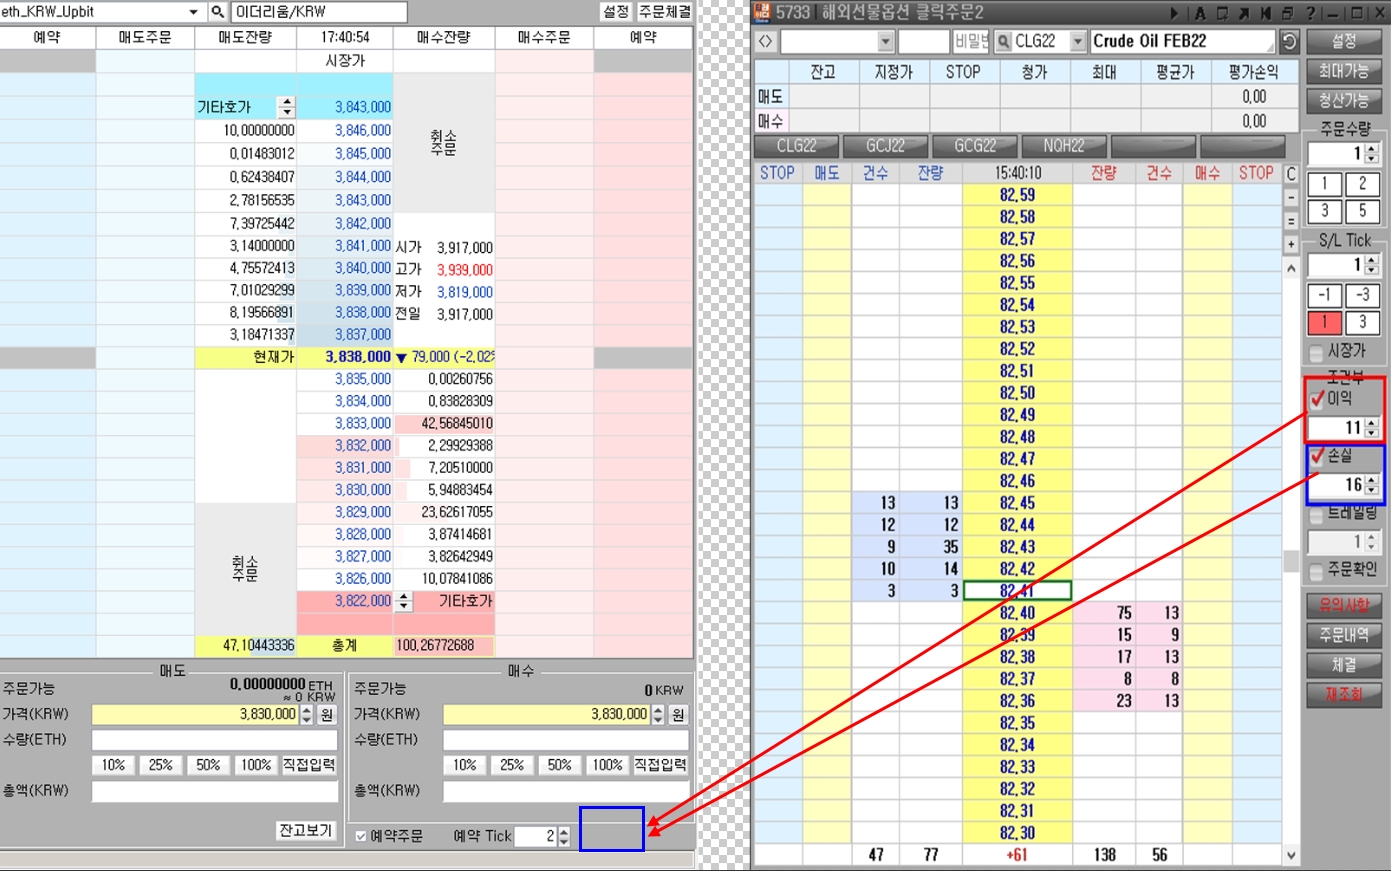Screen dimensions: 1391x871
Task: Click the play arrow icon in title bar
Action: [x=1175, y=13]
